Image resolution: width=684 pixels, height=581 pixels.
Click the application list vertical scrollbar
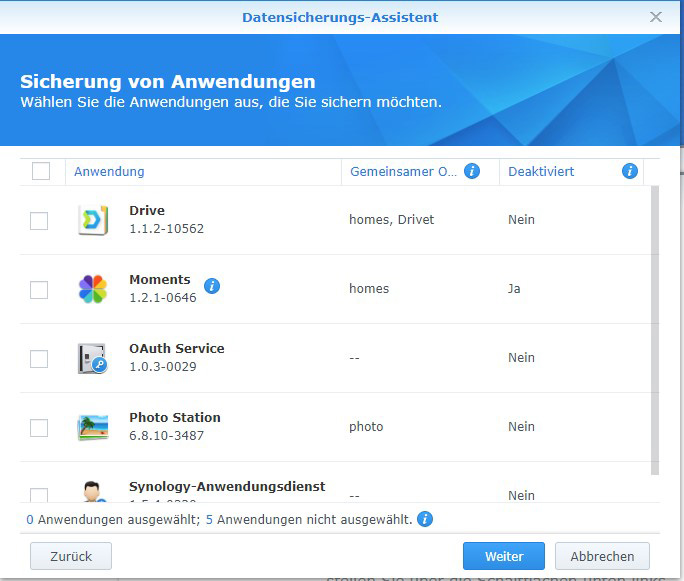(655, 330)
